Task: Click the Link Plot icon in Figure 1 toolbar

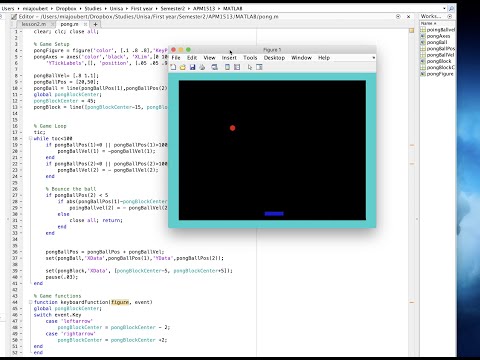Action: [214, 67]
